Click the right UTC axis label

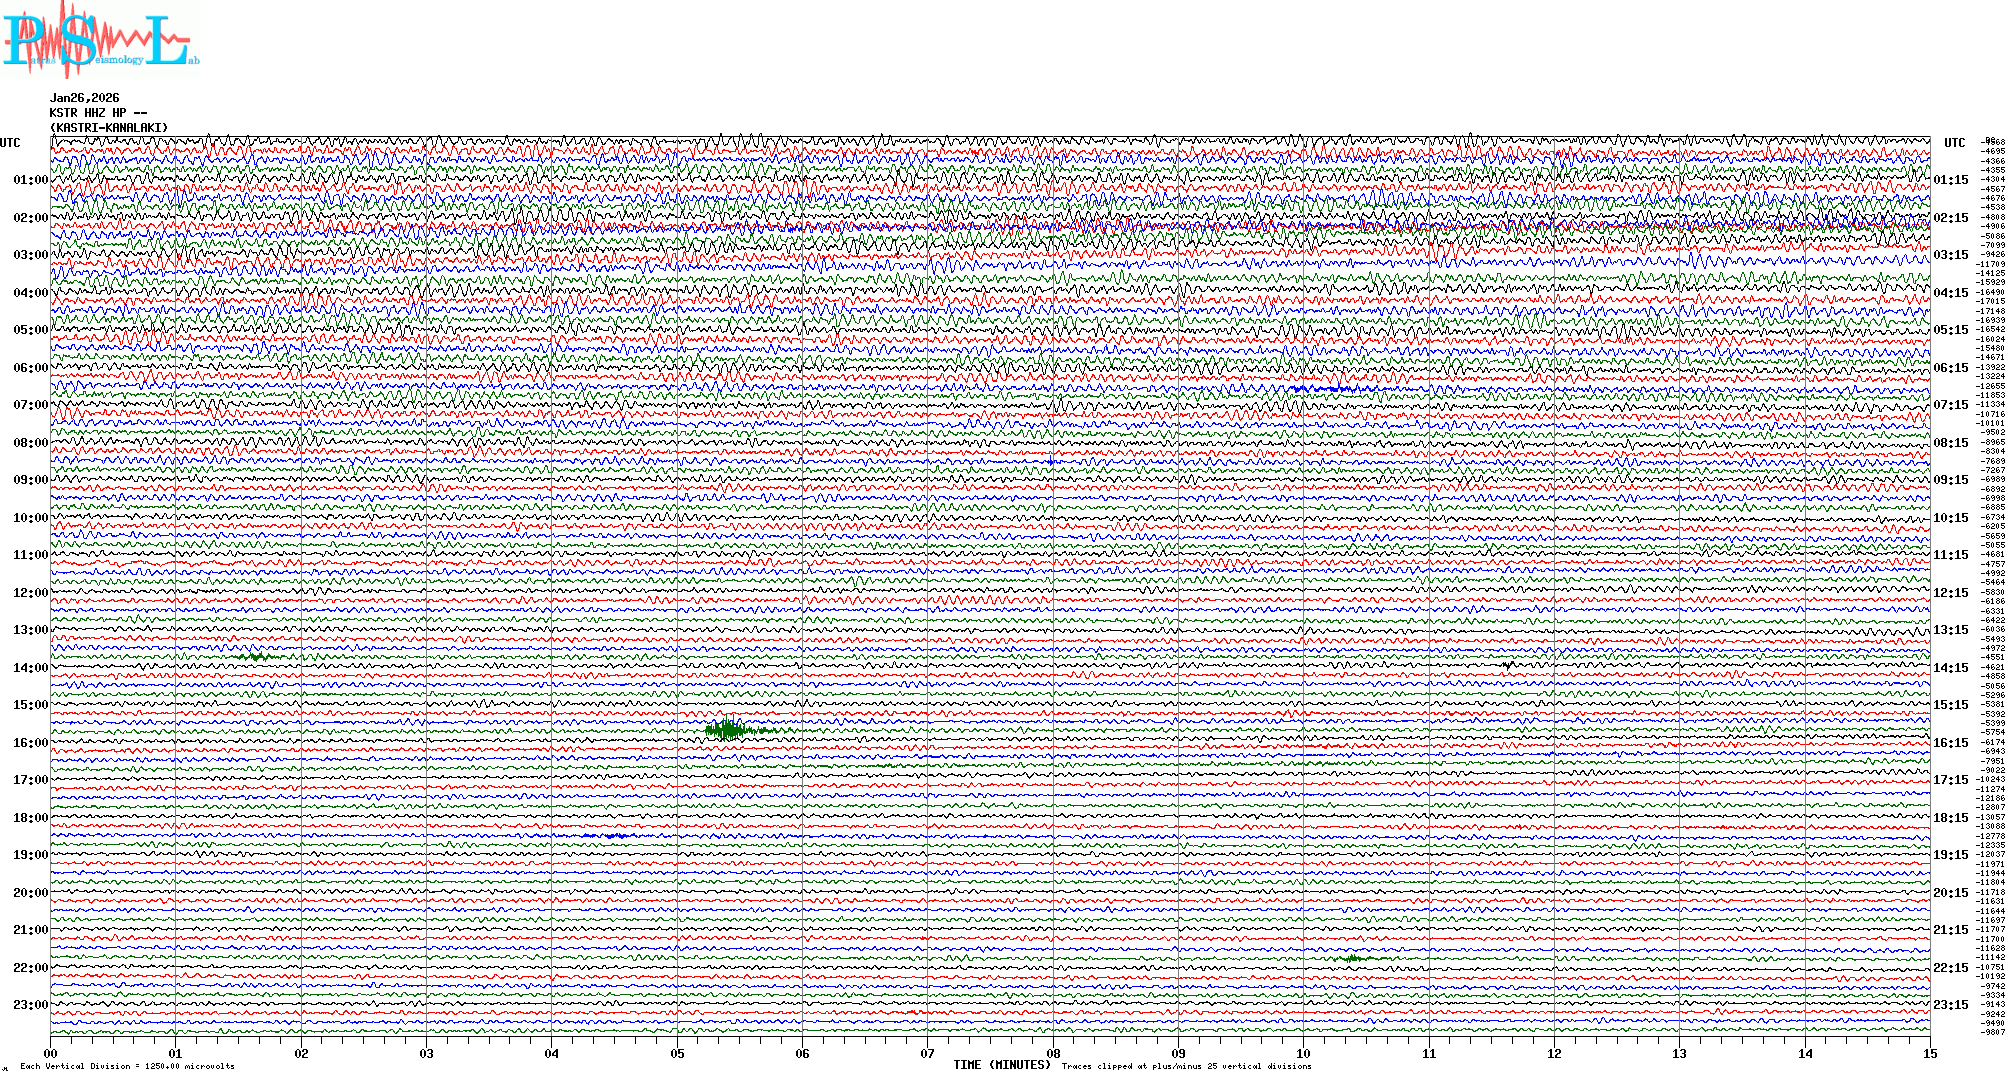[x=1954, y=143]
